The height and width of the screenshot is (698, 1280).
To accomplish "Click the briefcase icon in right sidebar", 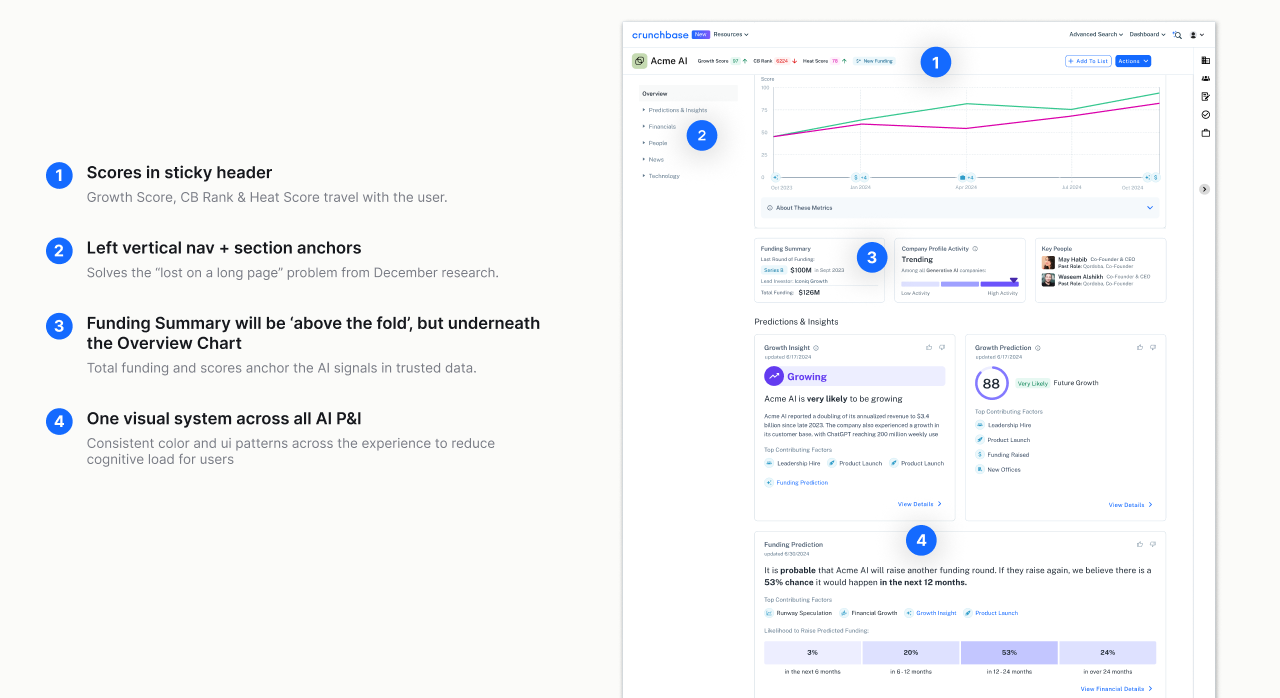I will pos(1205,133).
